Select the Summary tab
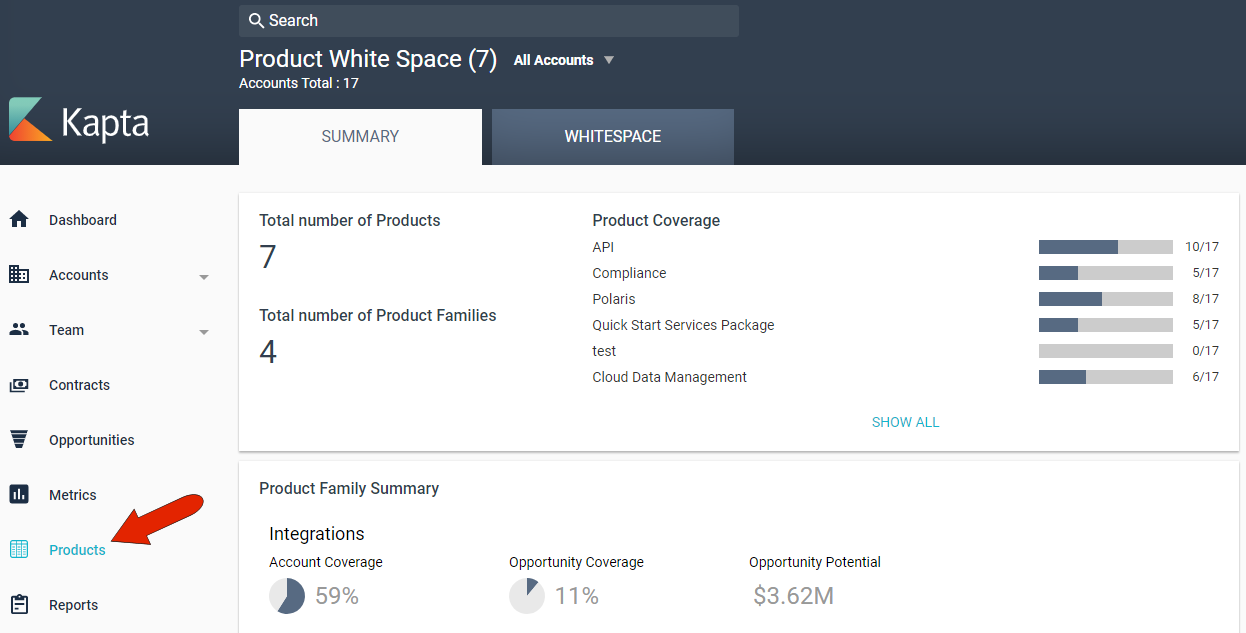The width and height of the screenshot is (1246, 633). pyautogui.click(x=360, y=137)
